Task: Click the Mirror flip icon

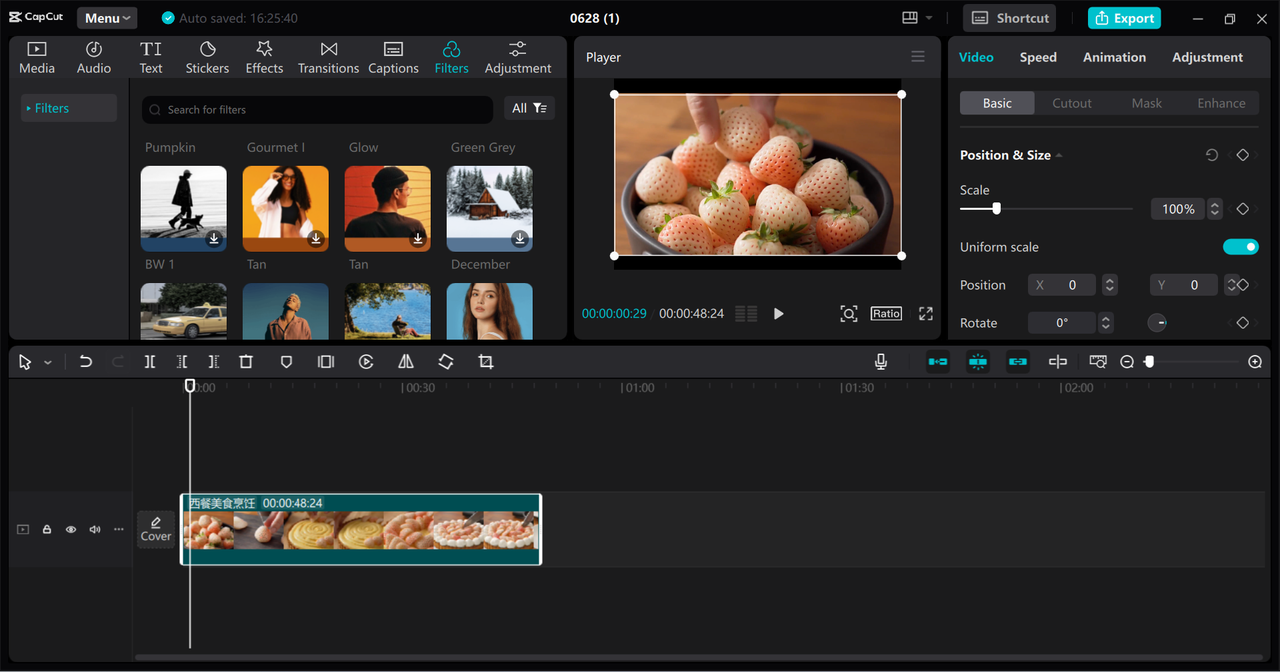Action: point(406,362)
